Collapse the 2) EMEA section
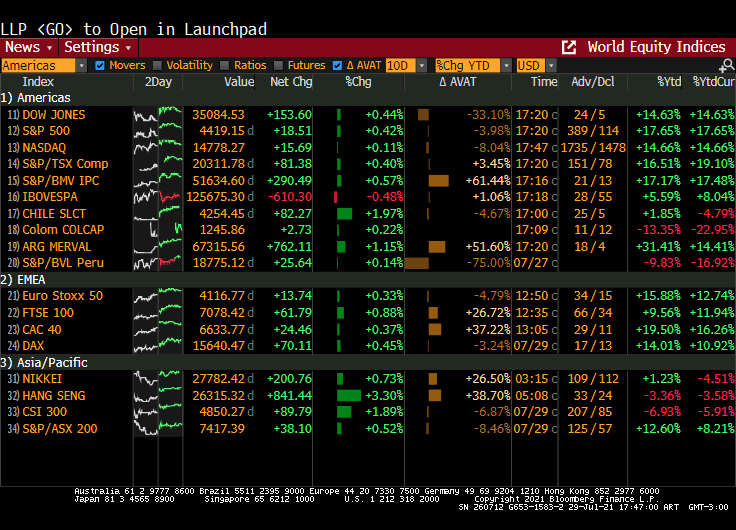This screenshot has height=530, width=736. point(23,280)
